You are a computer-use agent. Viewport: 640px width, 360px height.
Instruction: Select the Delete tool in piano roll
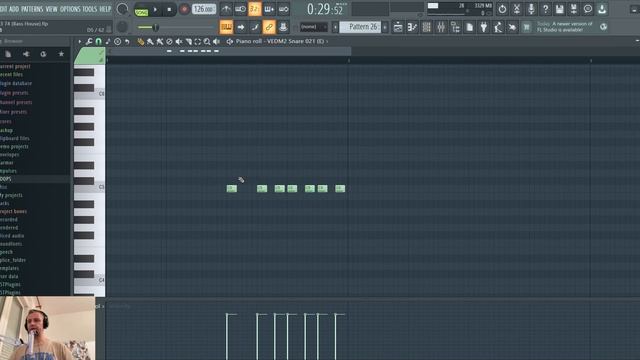[x=169, y=41]
